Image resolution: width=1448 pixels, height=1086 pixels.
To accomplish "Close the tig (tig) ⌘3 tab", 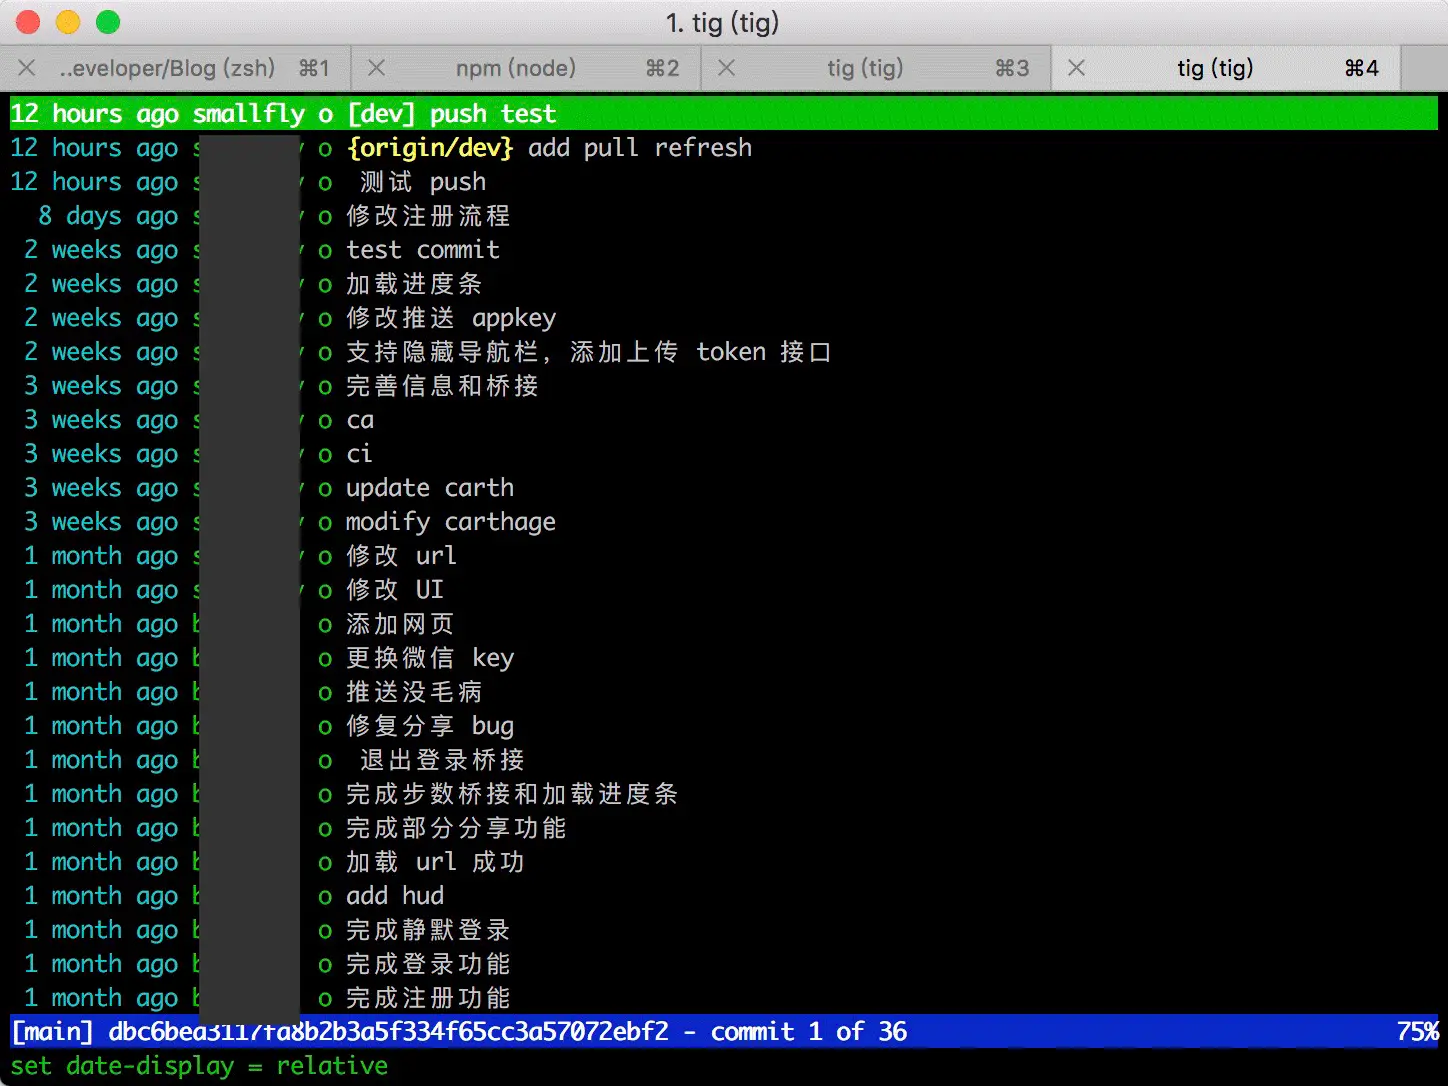I will click(x=727, y=68).
